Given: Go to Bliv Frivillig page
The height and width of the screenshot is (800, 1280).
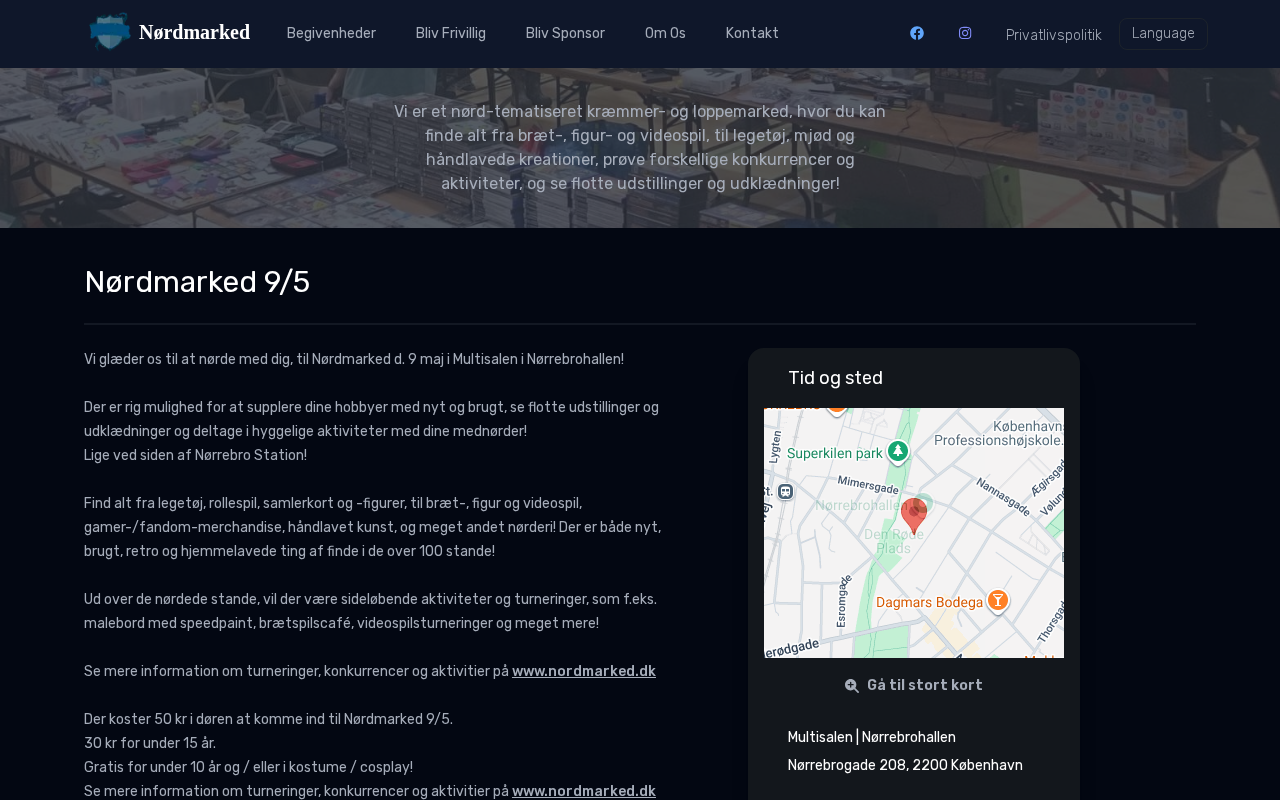Looking at the screenshot, I should point(451,34).
